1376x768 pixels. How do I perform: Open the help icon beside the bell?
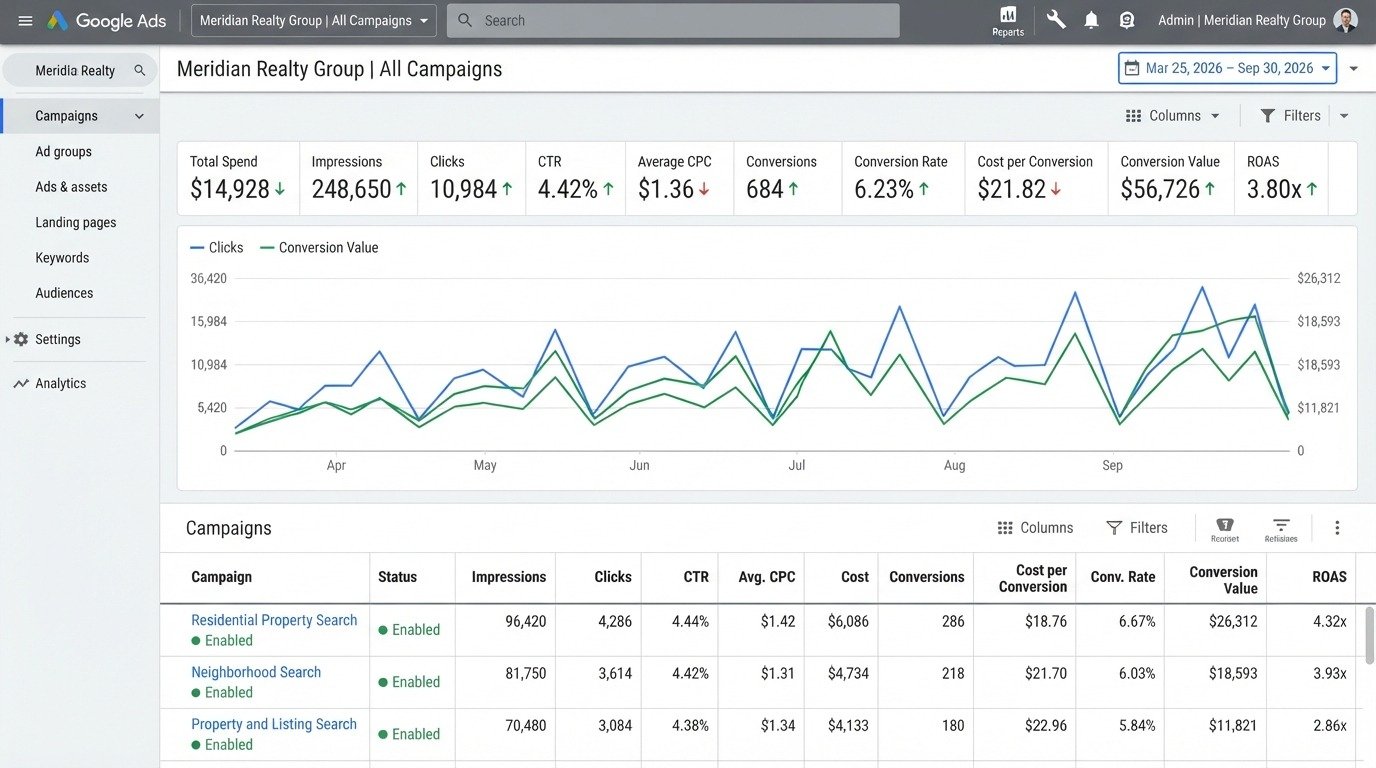pos(1127,20)
